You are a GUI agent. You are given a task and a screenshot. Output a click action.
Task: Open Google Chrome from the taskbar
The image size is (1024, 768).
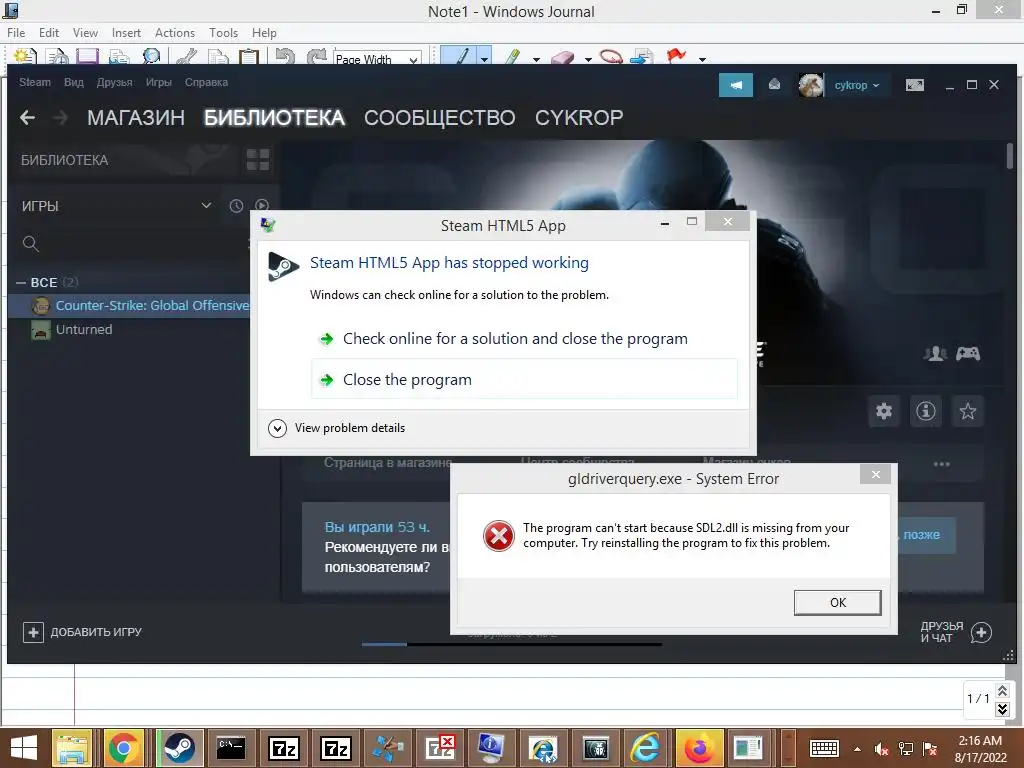pyautogui.click(x=124, y=748)
